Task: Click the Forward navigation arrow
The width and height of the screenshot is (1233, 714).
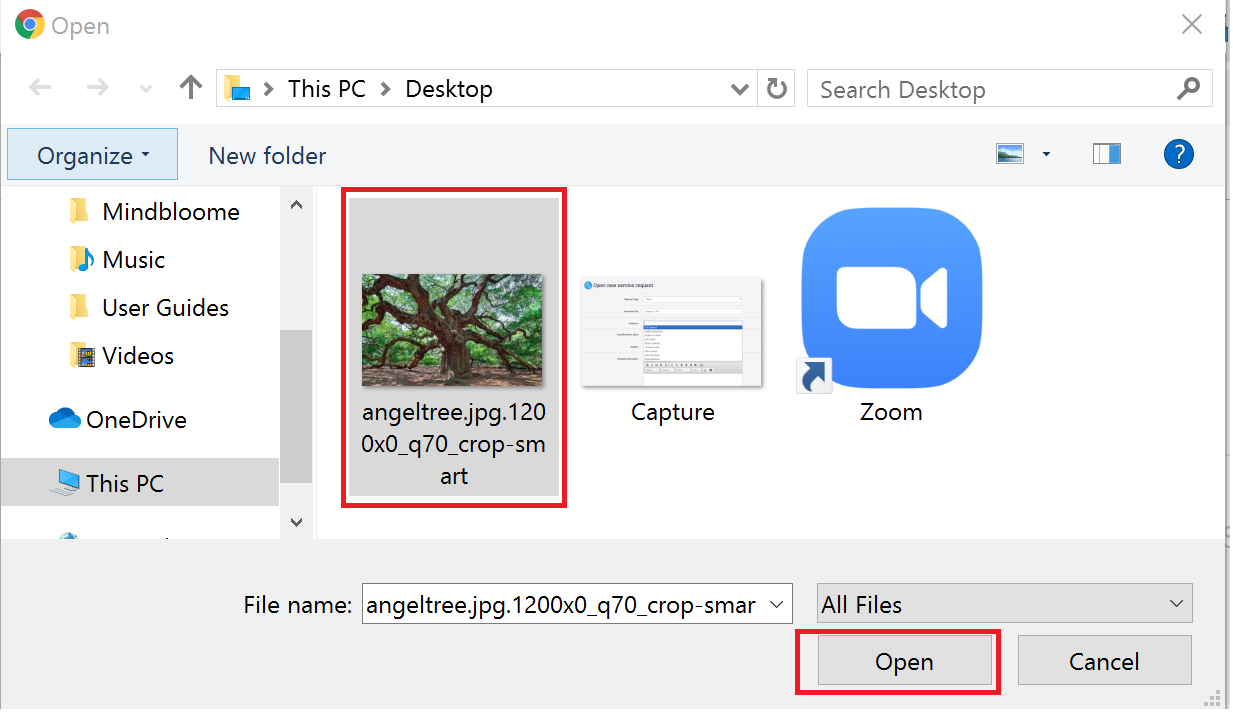Action: (97, 88)
